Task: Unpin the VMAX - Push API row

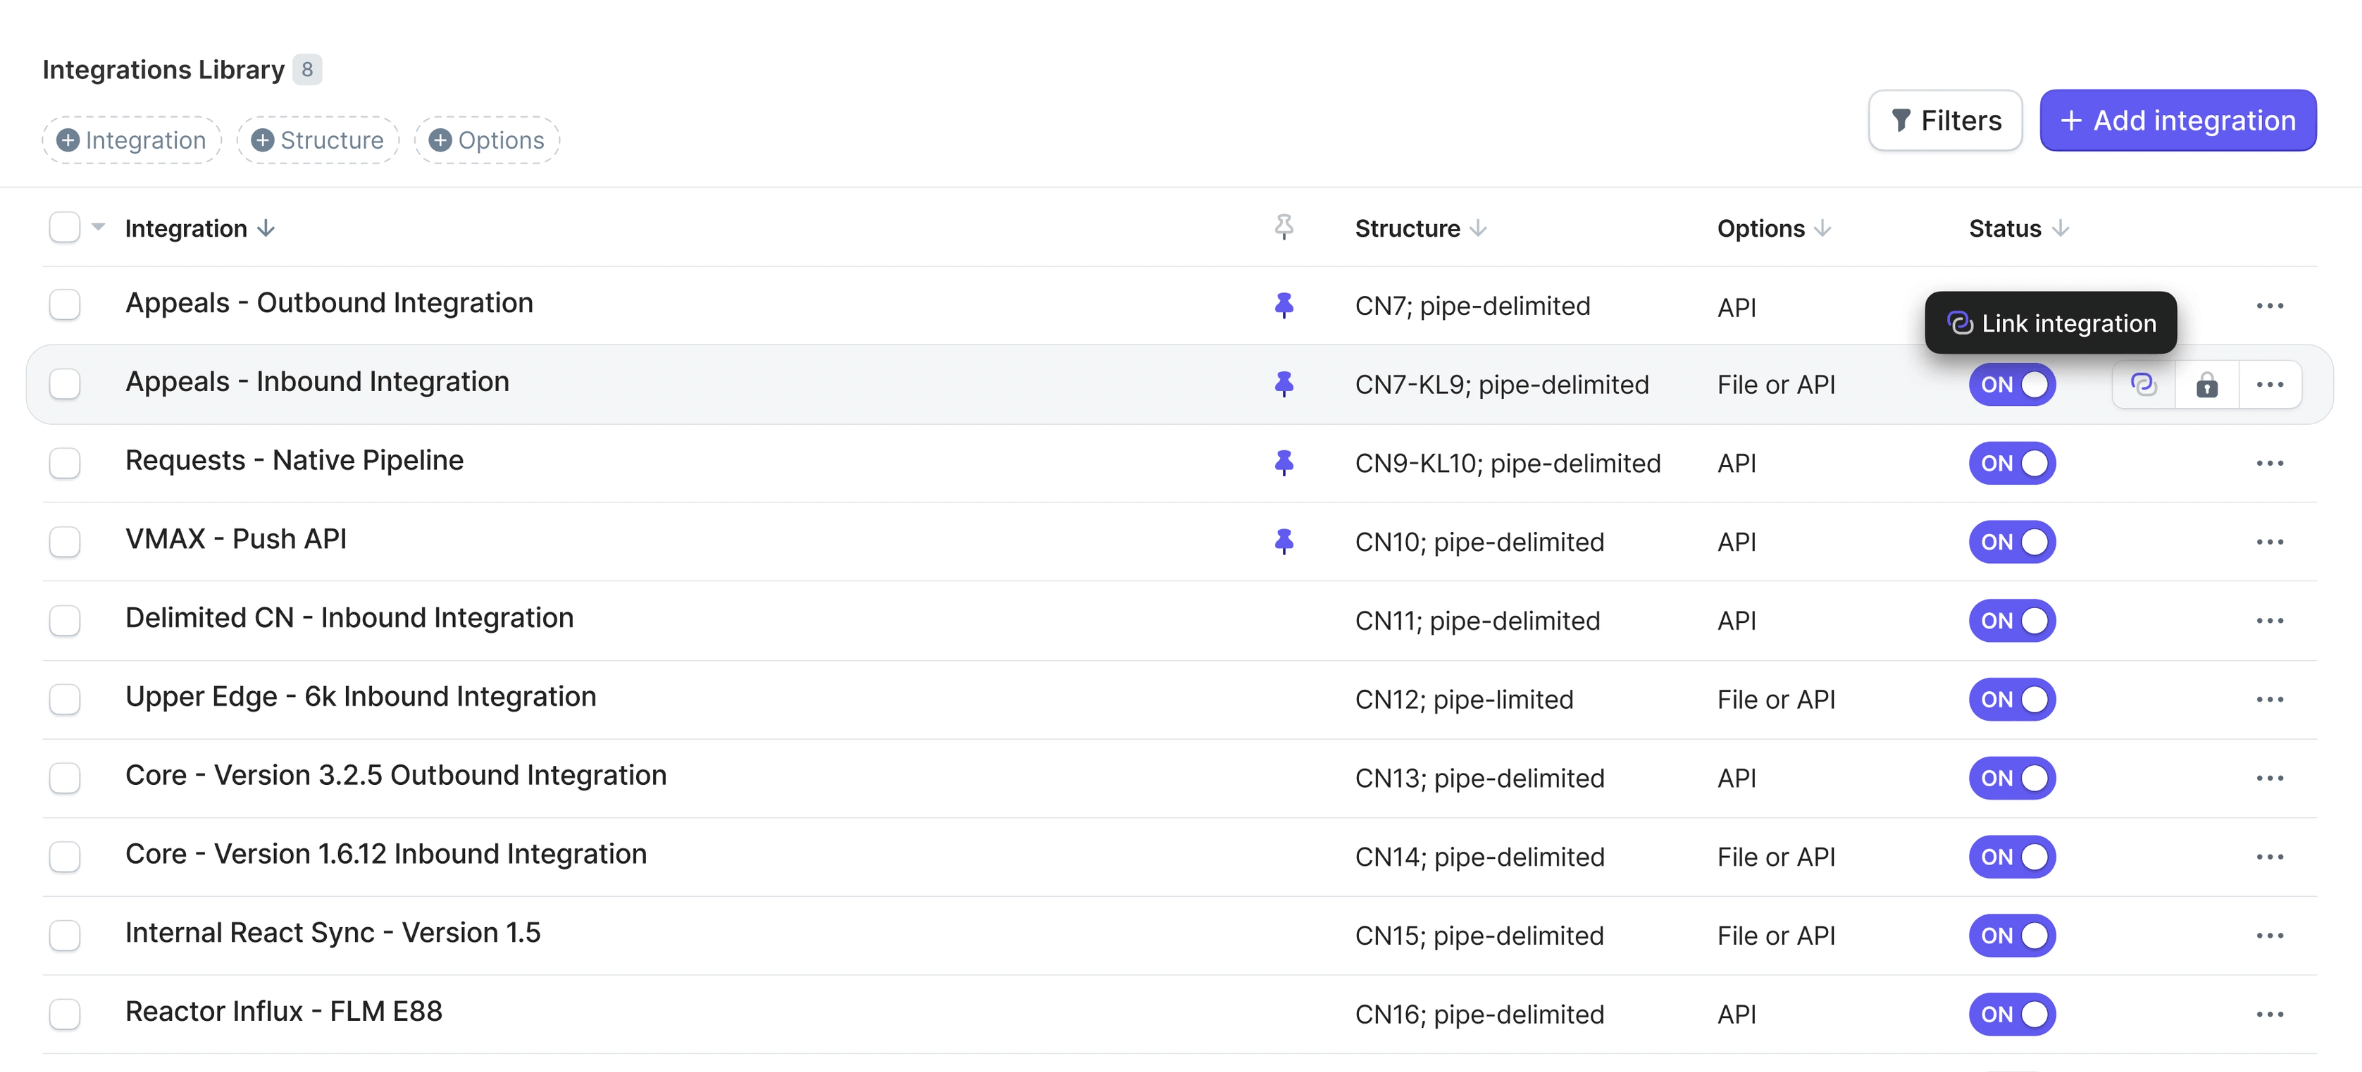Action: pos(1284,542)
